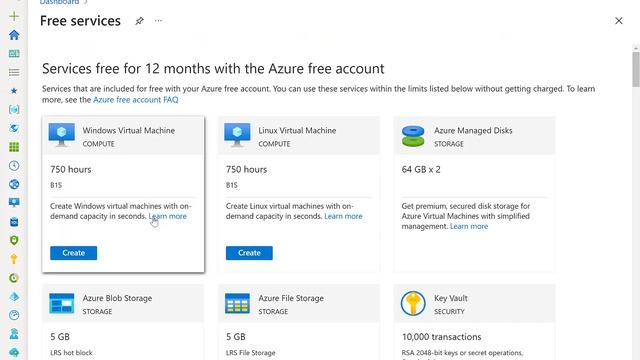Click the globe-with-arrow icon under Resource groups

click(14, 128)
